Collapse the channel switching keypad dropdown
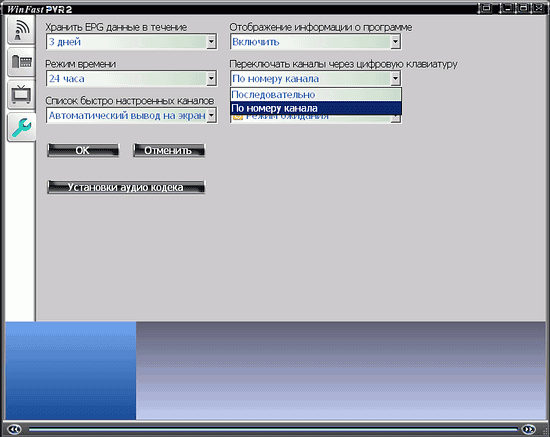Screen dimensions: 550x437 point(395,79)
